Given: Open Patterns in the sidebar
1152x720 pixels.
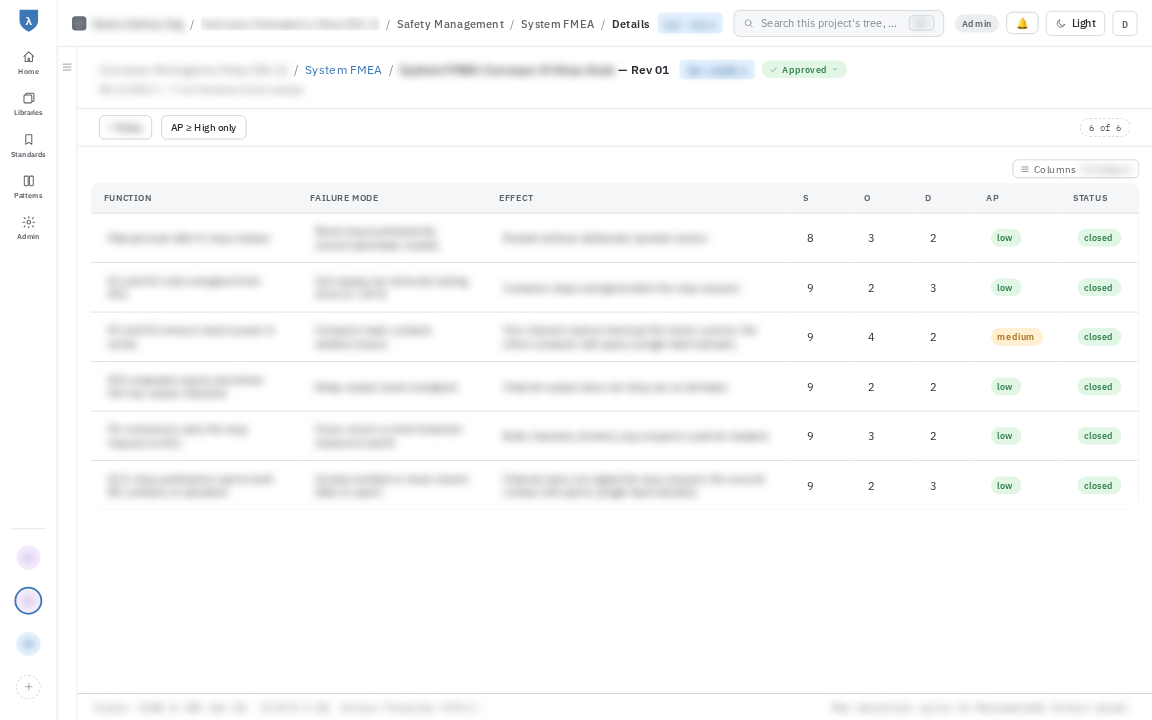Looking at the screenshot, I should pyautogui.click(x=28, y=187).
